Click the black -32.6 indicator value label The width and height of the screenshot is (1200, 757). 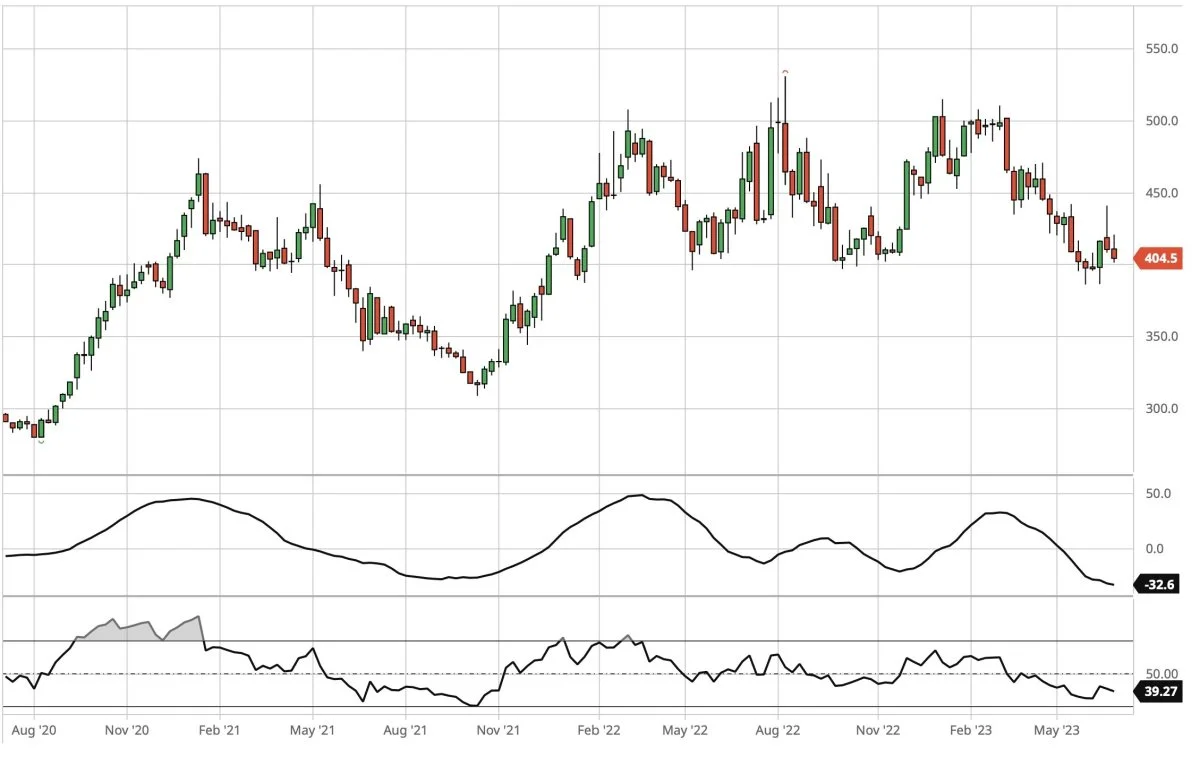click(1159, 584)
